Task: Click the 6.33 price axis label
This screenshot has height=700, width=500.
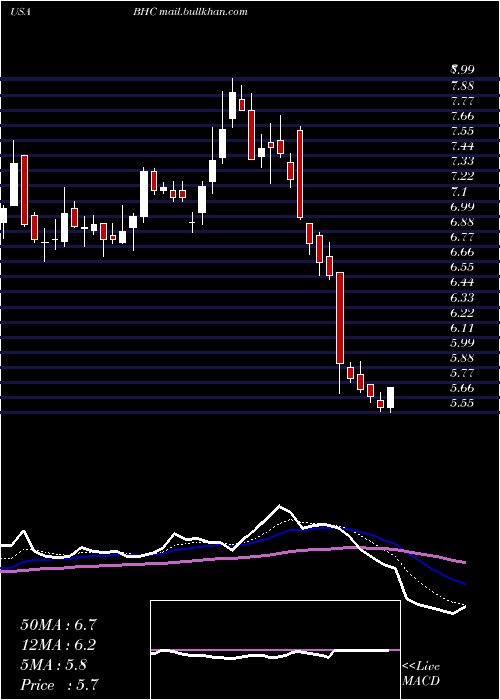Action: click(462, 297)
